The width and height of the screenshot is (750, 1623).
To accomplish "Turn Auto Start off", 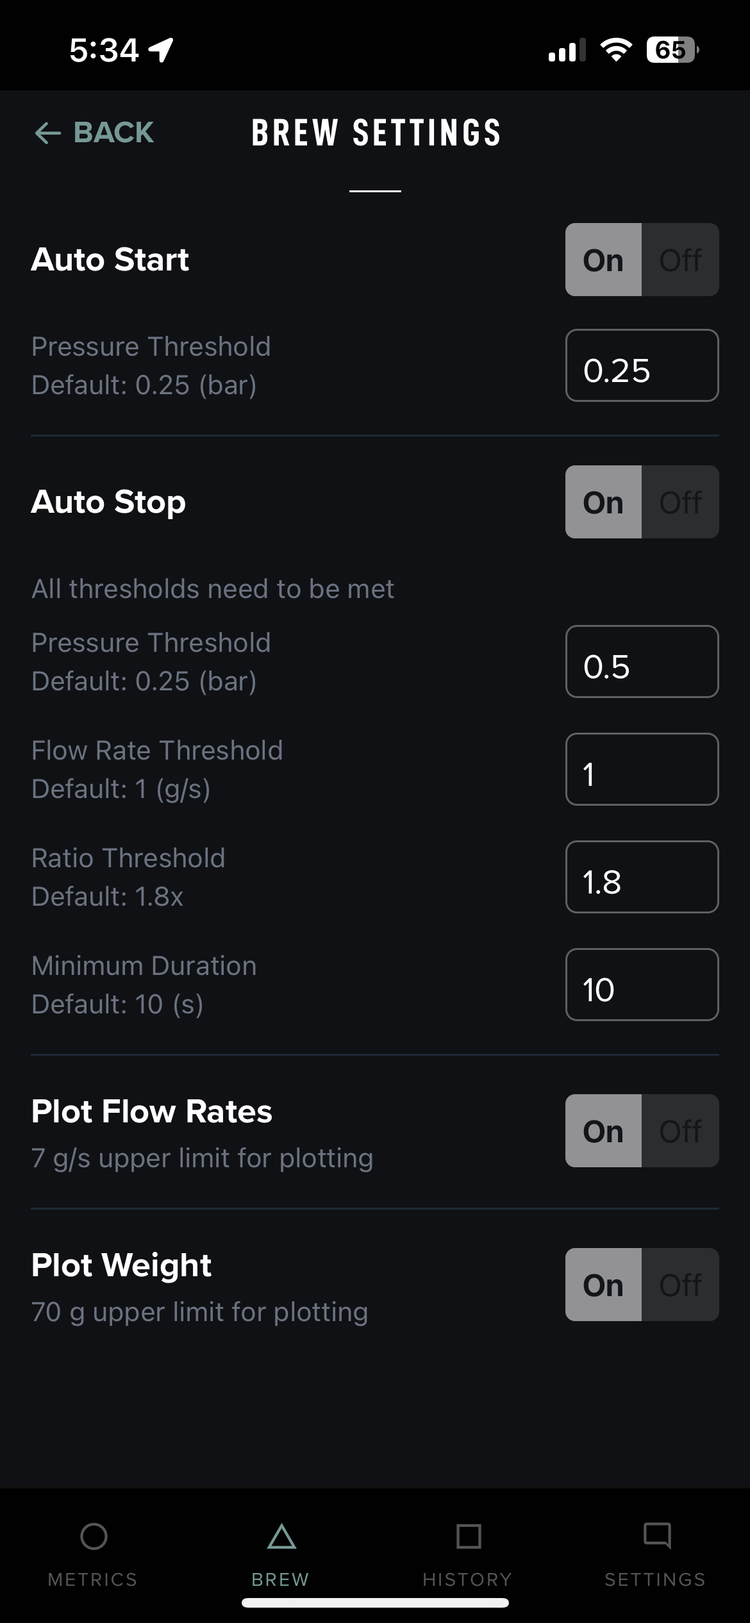I will [680, 260].
